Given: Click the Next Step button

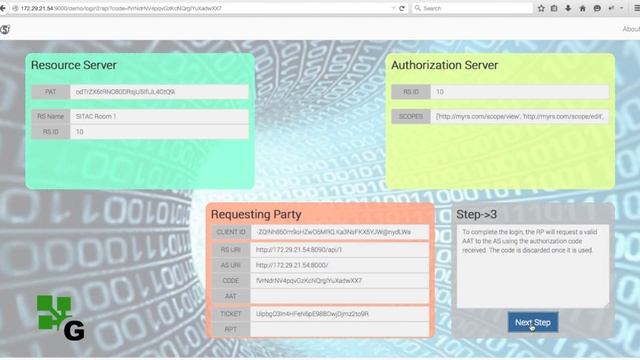Looking at the screenshot, I should point(533,322).
